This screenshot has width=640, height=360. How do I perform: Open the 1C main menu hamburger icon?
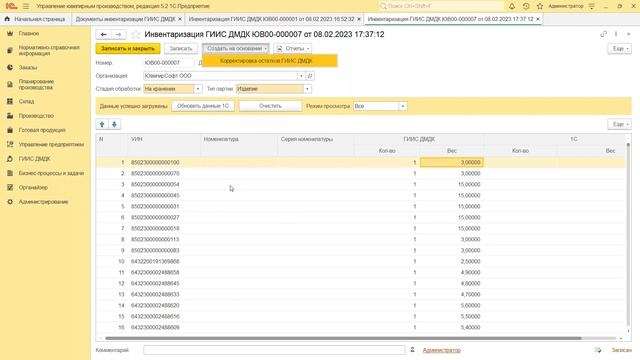[x=26, y=6]
